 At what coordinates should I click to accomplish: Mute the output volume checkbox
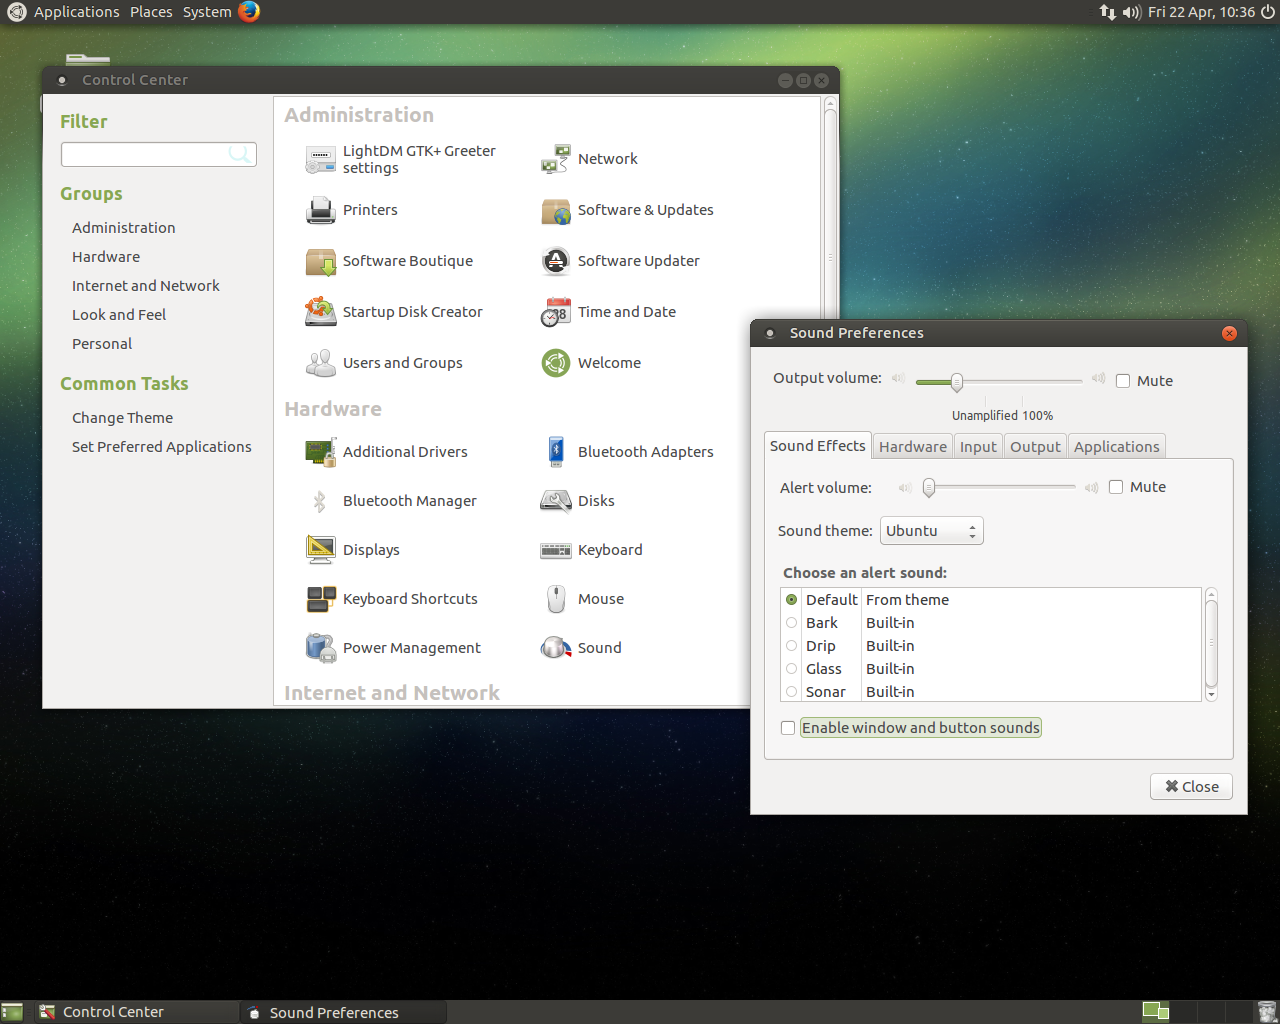[1123, 381]
